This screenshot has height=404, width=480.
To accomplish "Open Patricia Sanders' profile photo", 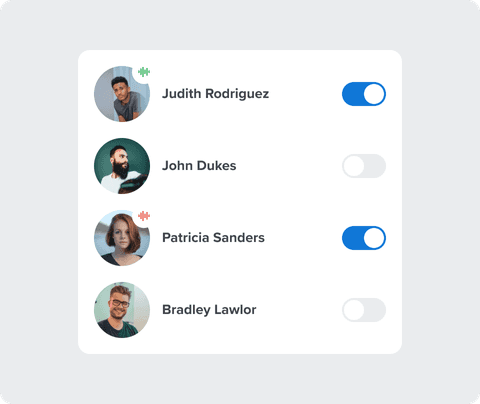I will click(122, 238).
